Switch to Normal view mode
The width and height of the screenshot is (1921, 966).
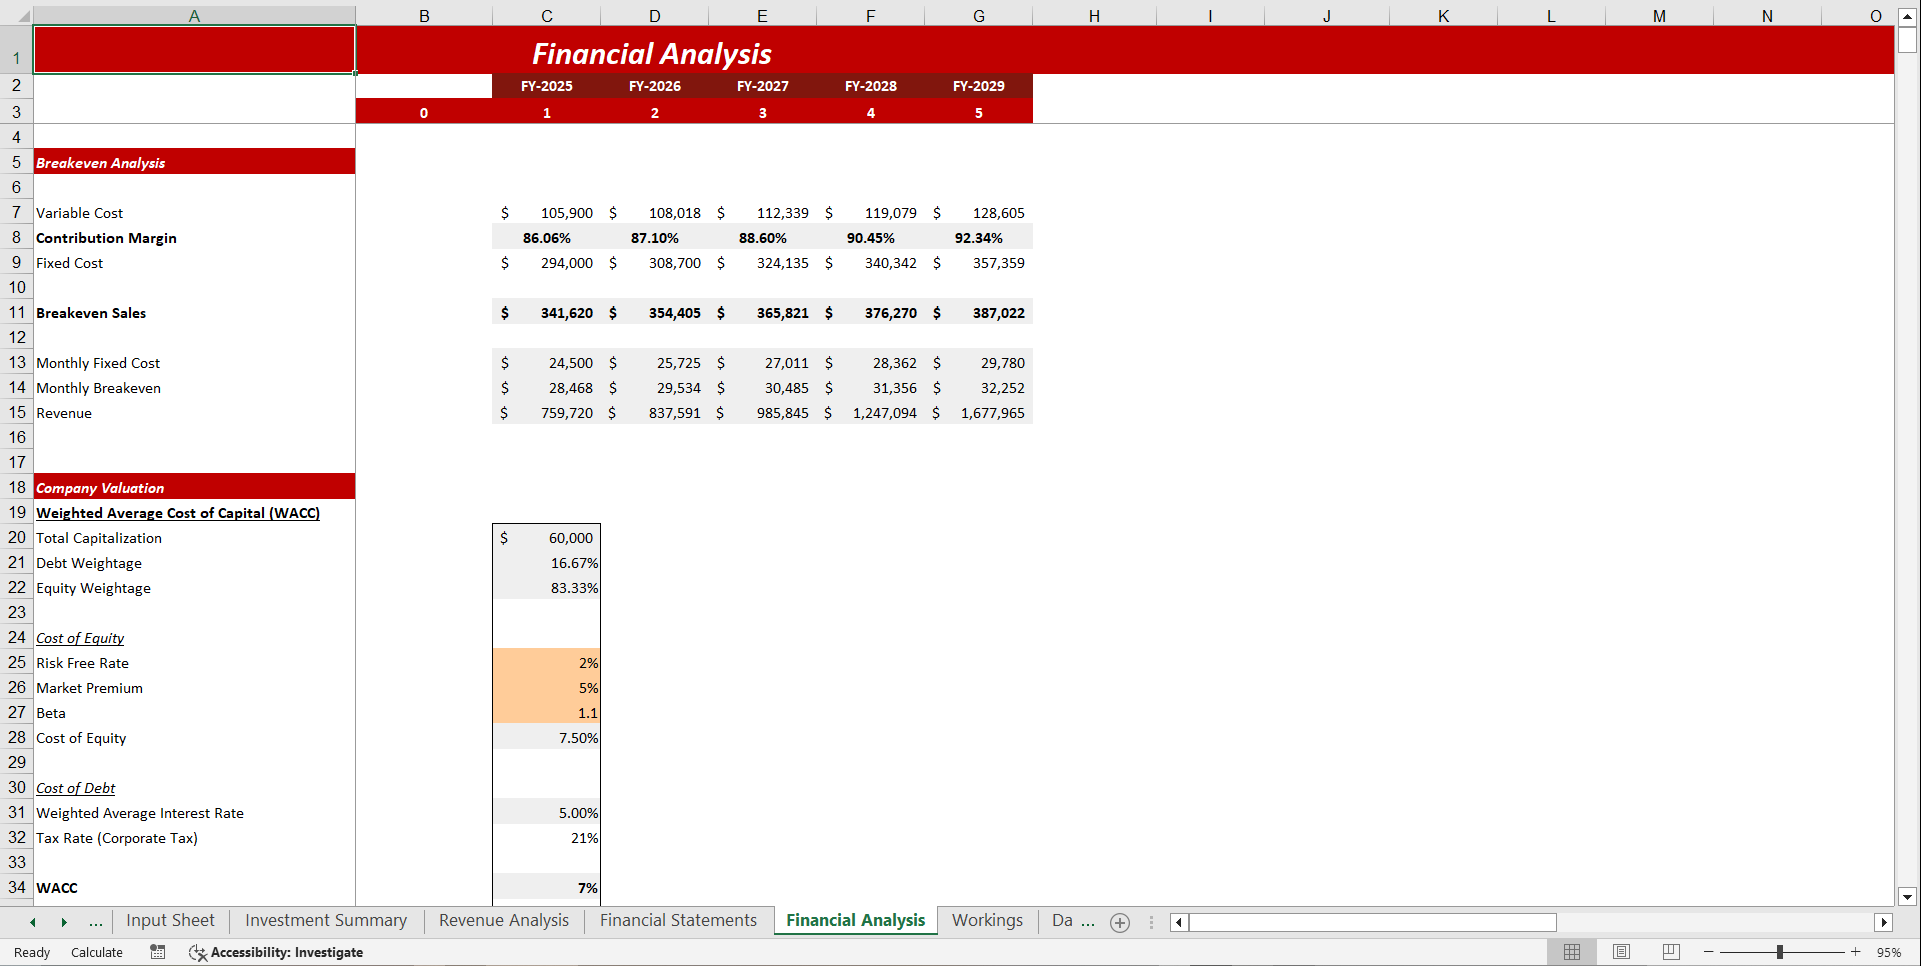(x=1571, y=952)
